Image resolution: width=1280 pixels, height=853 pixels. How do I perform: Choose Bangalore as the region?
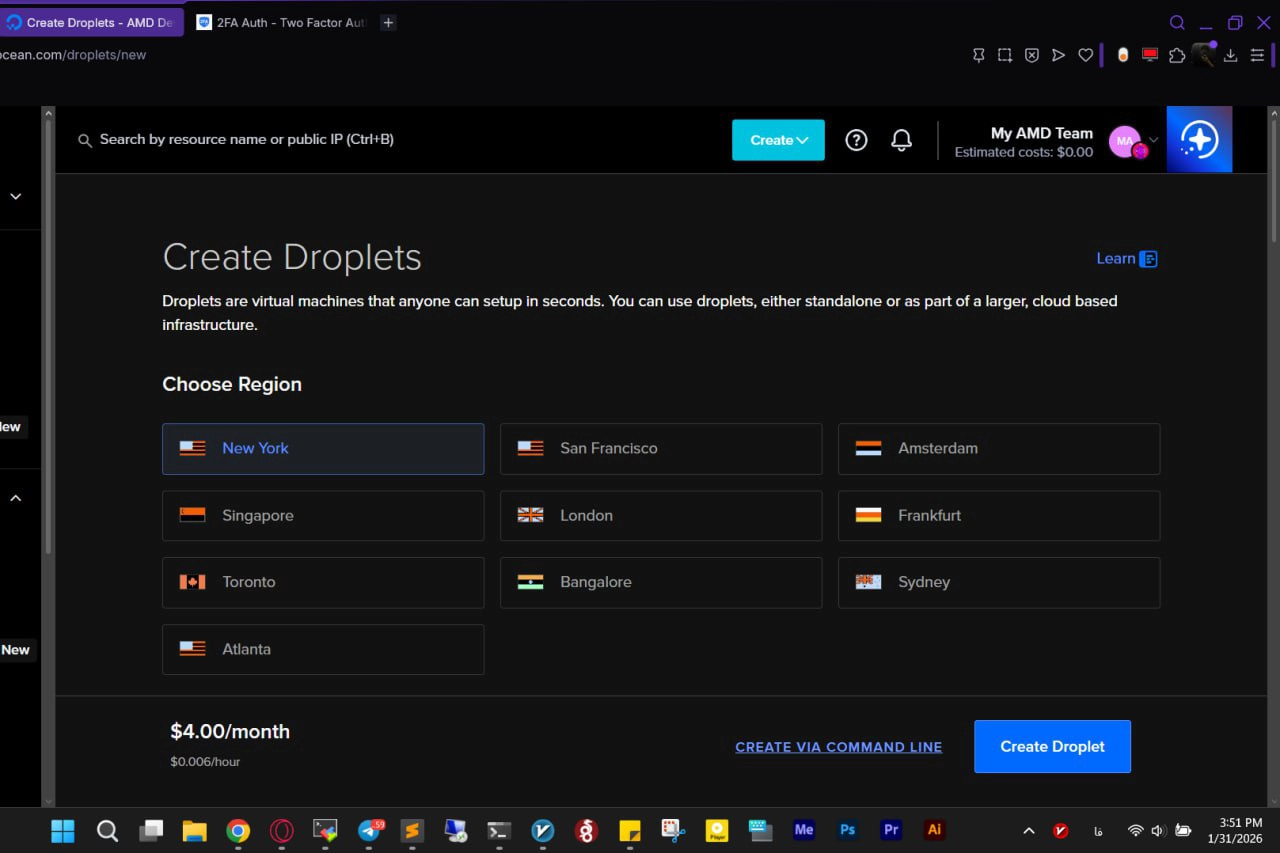click(x=660, y=582)
